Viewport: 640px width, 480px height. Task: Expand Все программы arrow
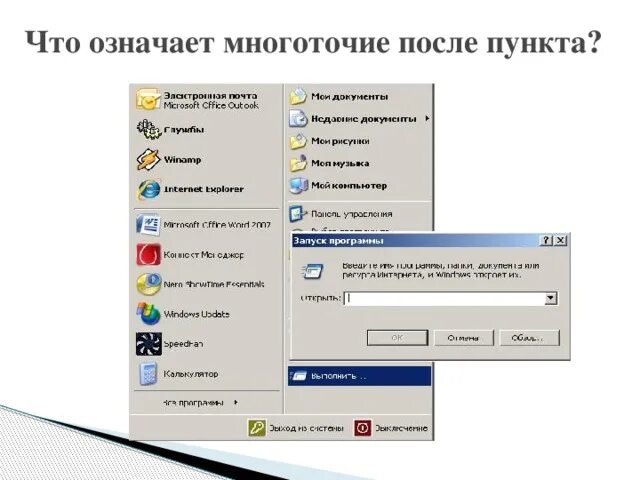pos(236,402)
